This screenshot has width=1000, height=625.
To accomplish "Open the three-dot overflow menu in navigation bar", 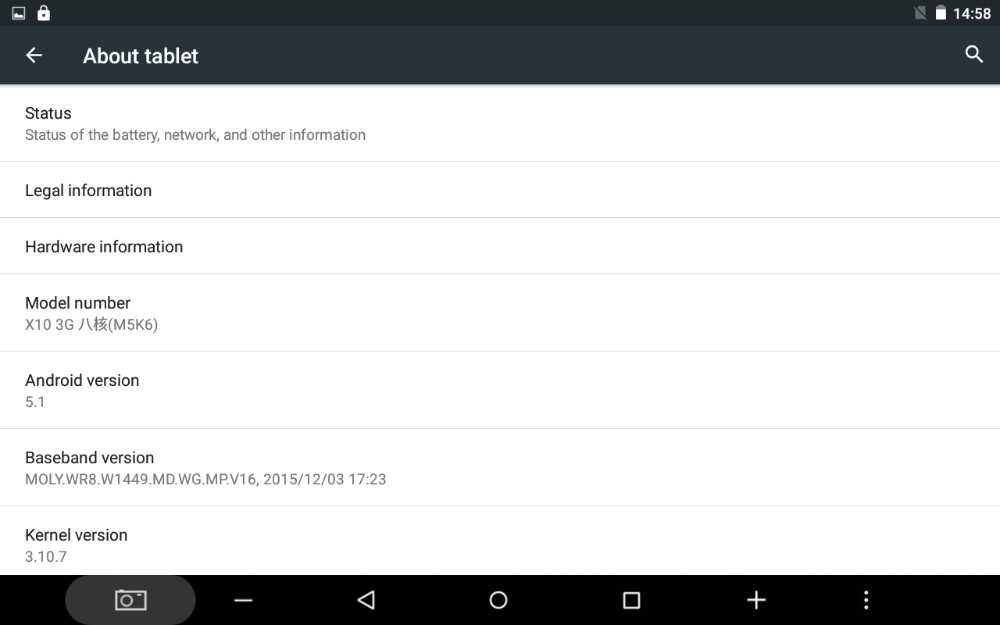I will [x=865, y=600].
